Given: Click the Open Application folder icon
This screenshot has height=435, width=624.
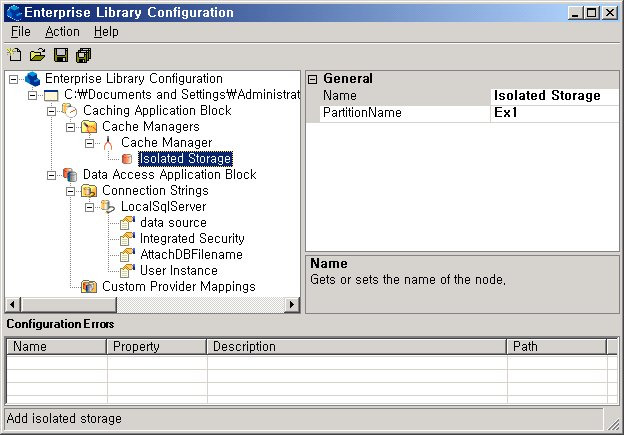Looking at the screenshot, I should point(38,55).
